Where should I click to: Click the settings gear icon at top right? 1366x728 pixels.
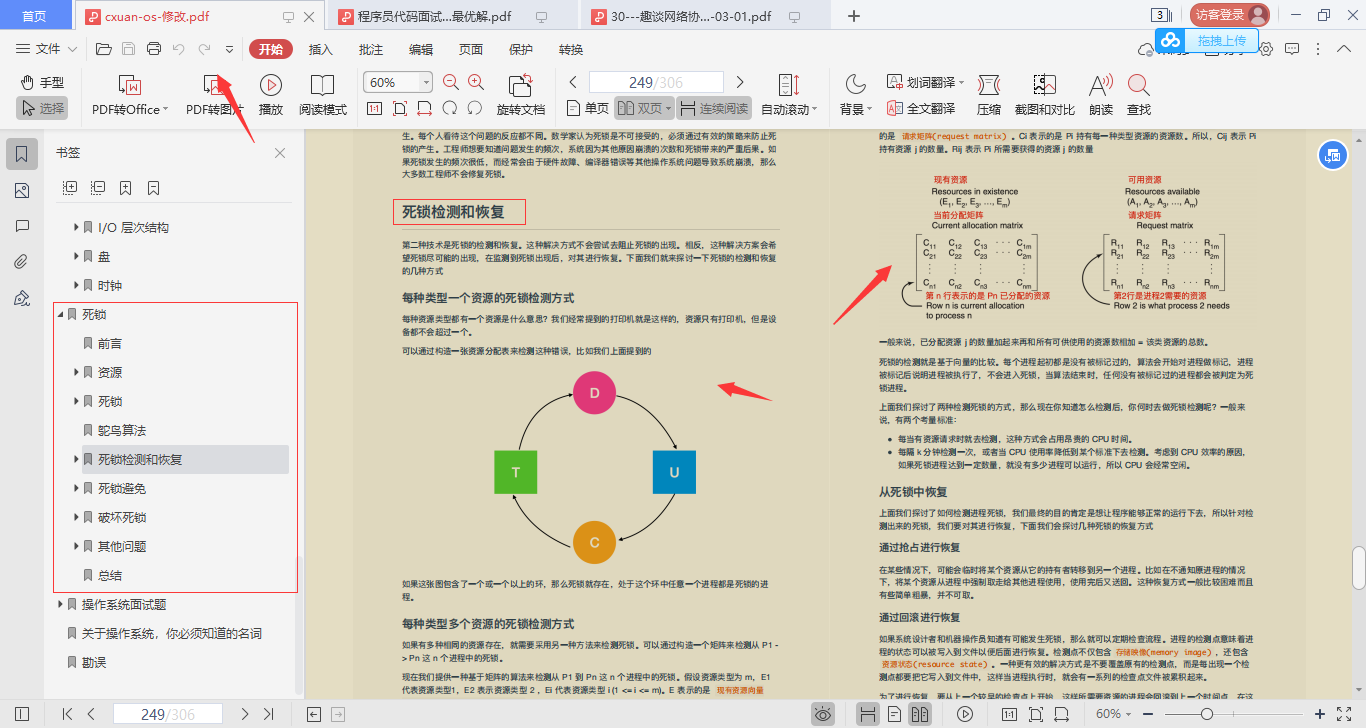tap(1266, 49)
